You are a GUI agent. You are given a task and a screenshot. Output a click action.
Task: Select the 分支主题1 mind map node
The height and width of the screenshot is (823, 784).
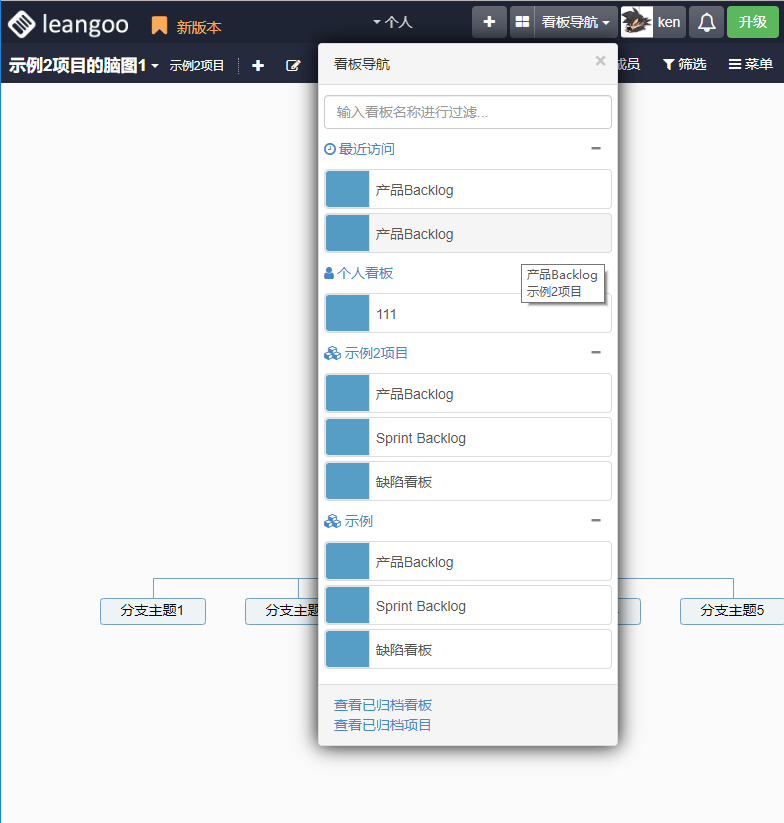point(153,611)
